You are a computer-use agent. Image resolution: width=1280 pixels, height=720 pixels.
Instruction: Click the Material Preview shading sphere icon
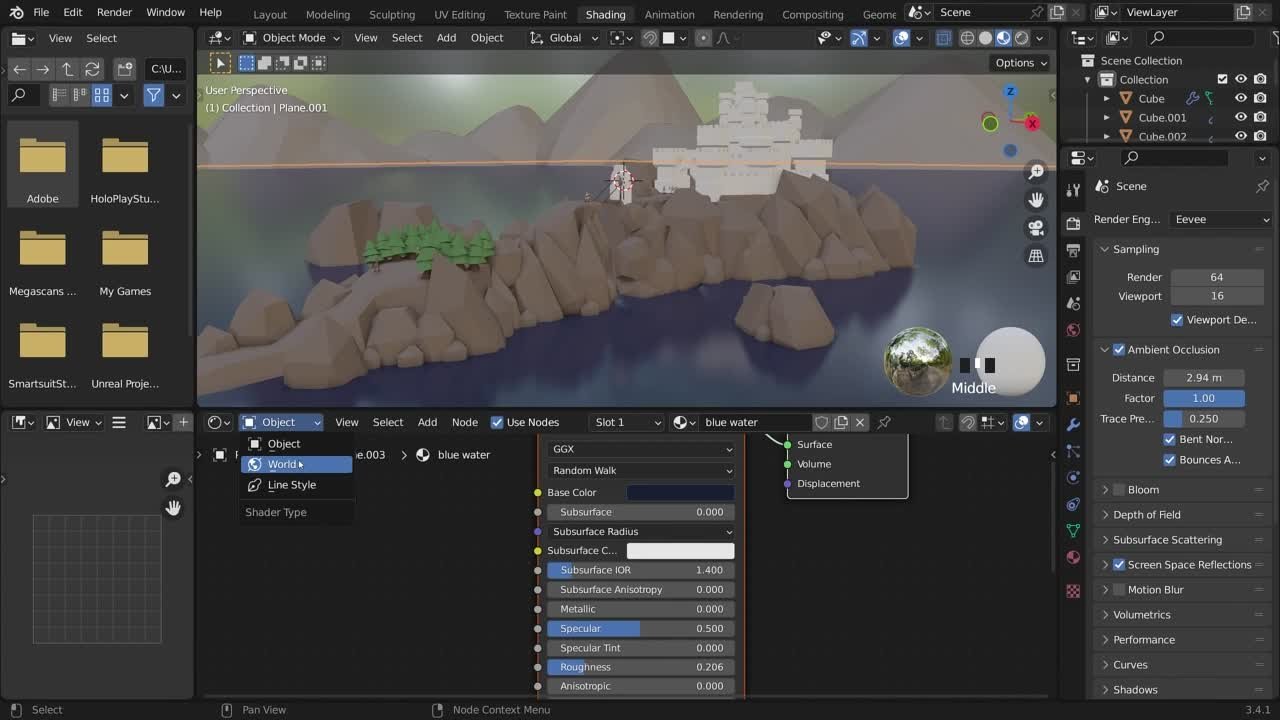click(1003, 37)
